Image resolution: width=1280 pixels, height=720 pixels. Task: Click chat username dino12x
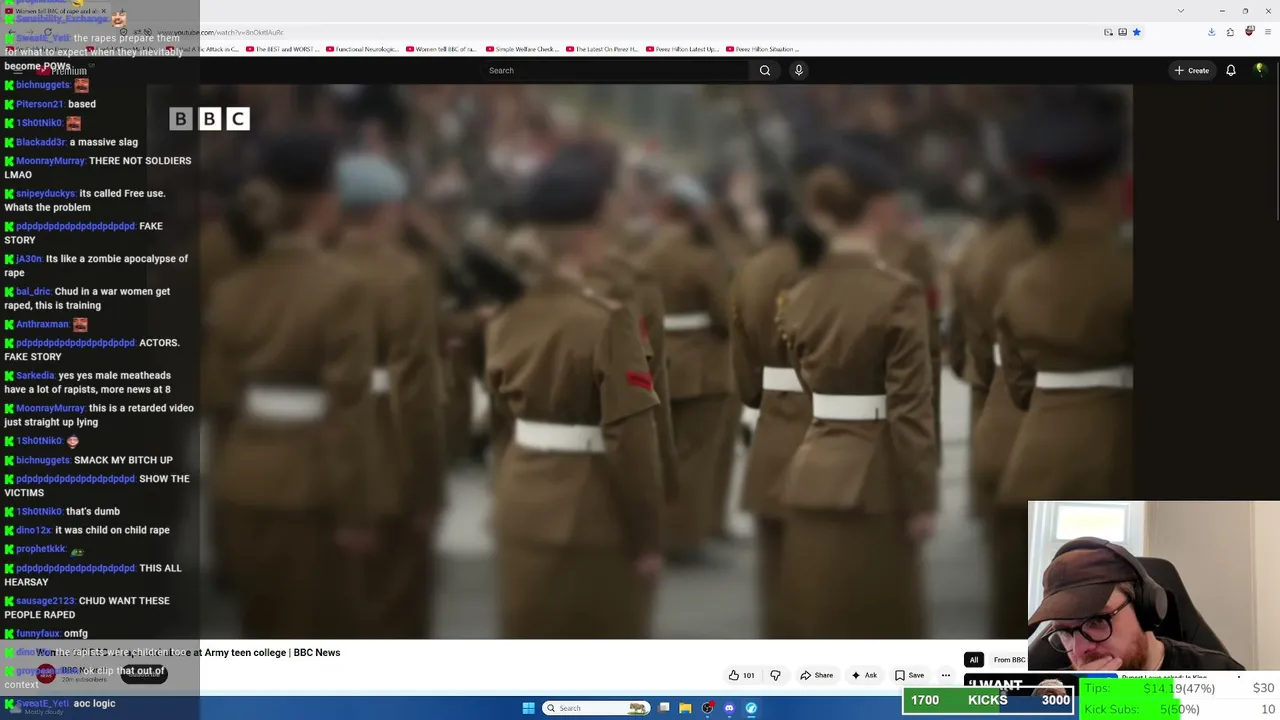tap(33, 530)
